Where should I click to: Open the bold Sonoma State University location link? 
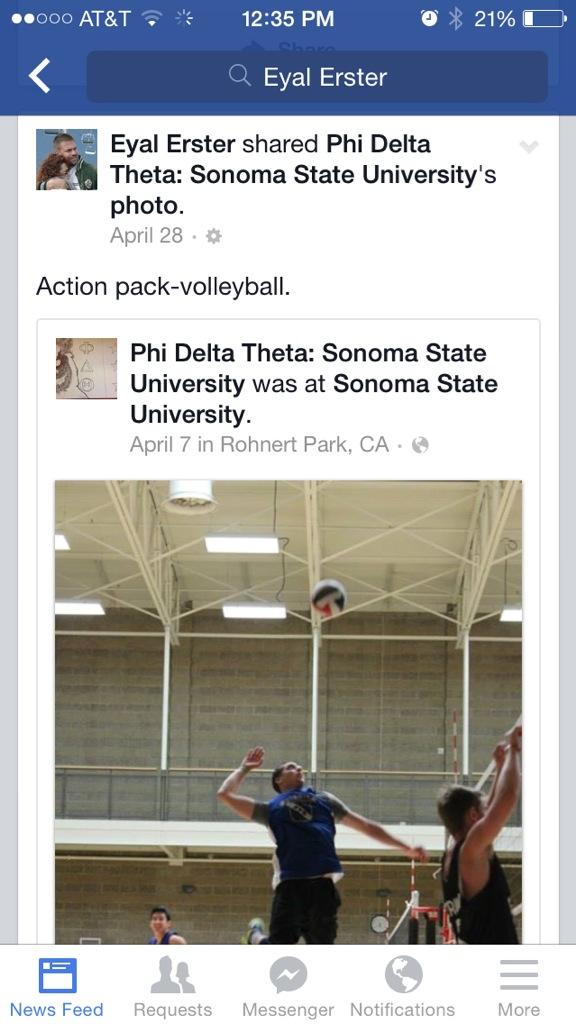point(313,399)
